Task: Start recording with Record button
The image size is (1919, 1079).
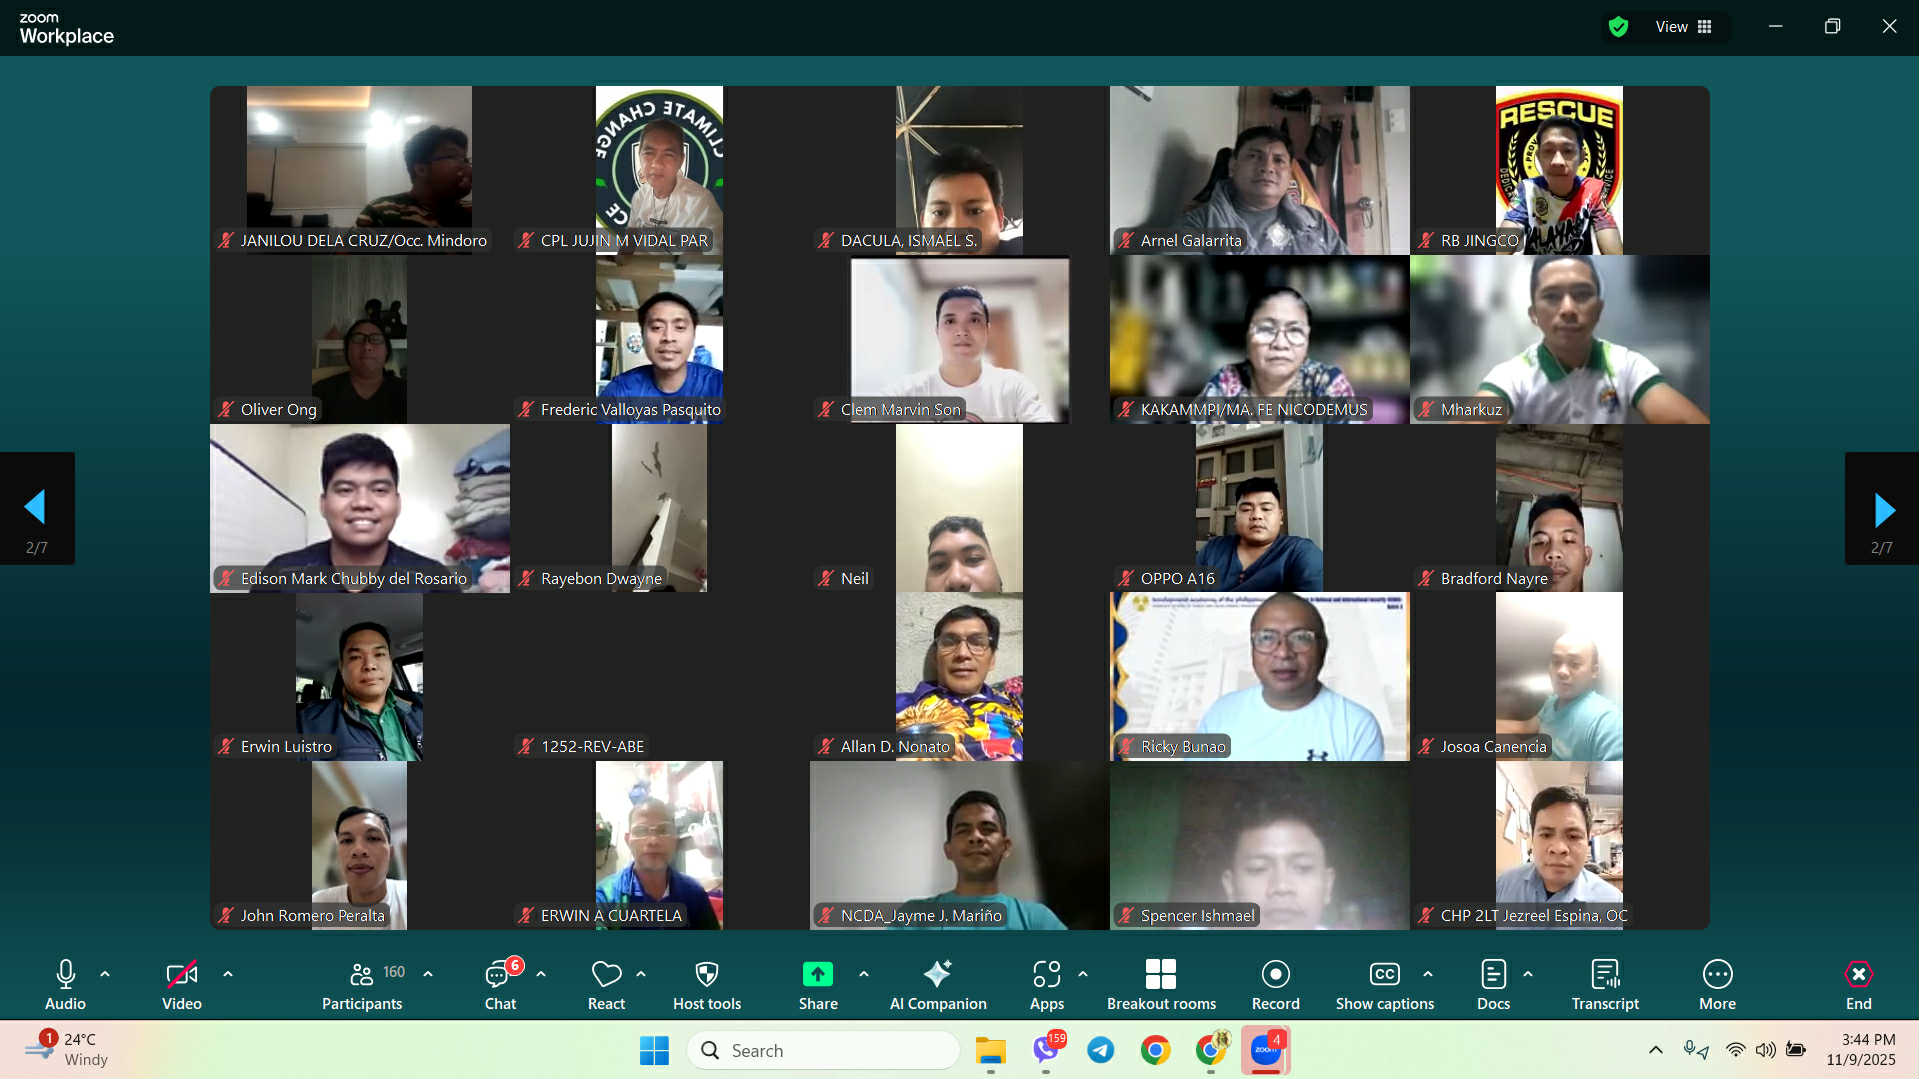Action: click(x=1276, y=985)
